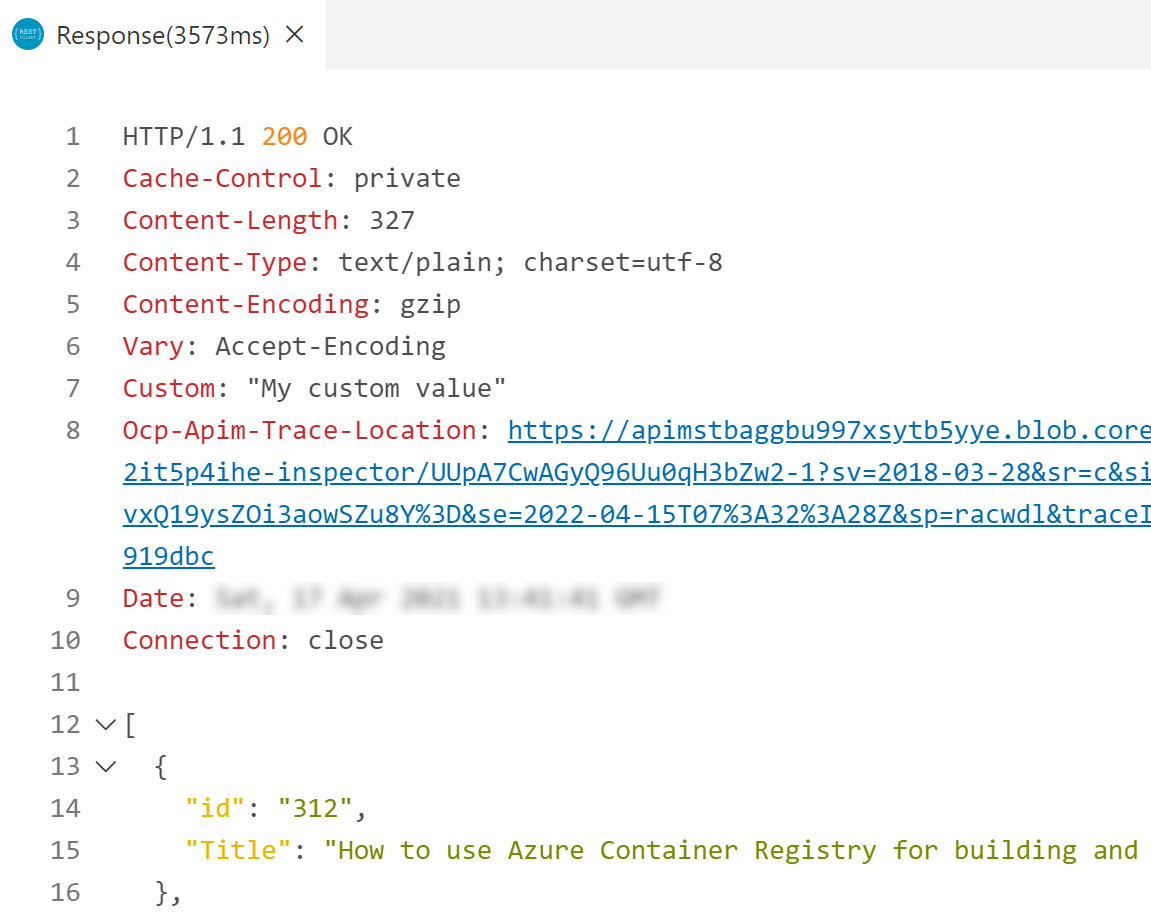Viewport: 1151px width, 913px height.
Task: Click the 200 status code
Action: [x=284, y=137]
